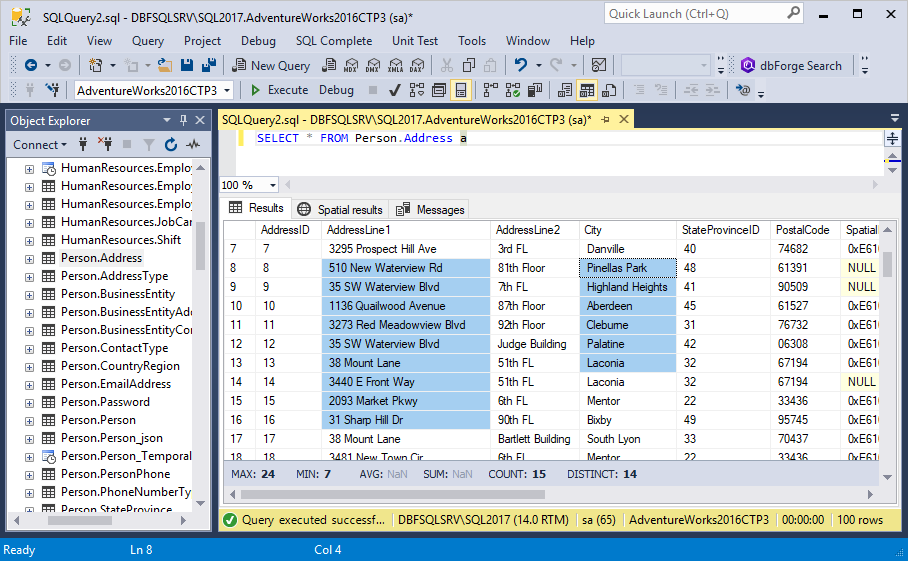
Task: Toggle Include Client Statistics
Action: coord(535,90)
